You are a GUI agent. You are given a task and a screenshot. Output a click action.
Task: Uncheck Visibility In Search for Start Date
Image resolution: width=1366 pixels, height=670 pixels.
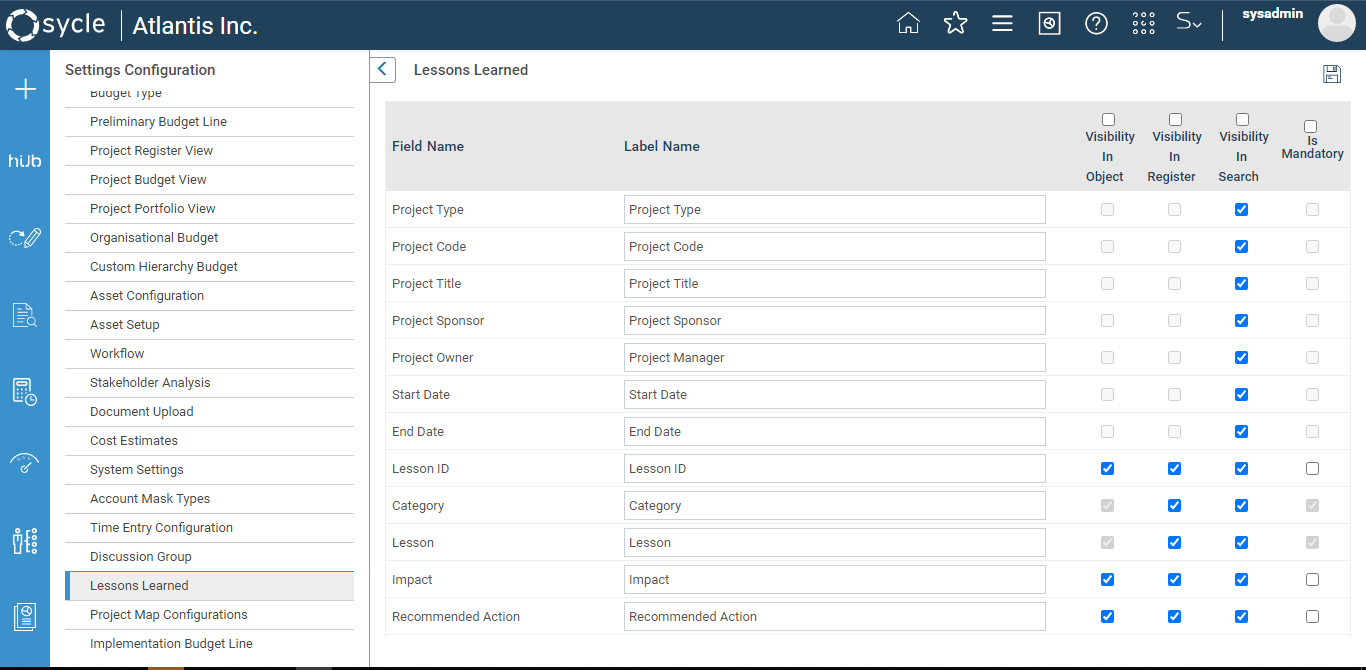1241,395
